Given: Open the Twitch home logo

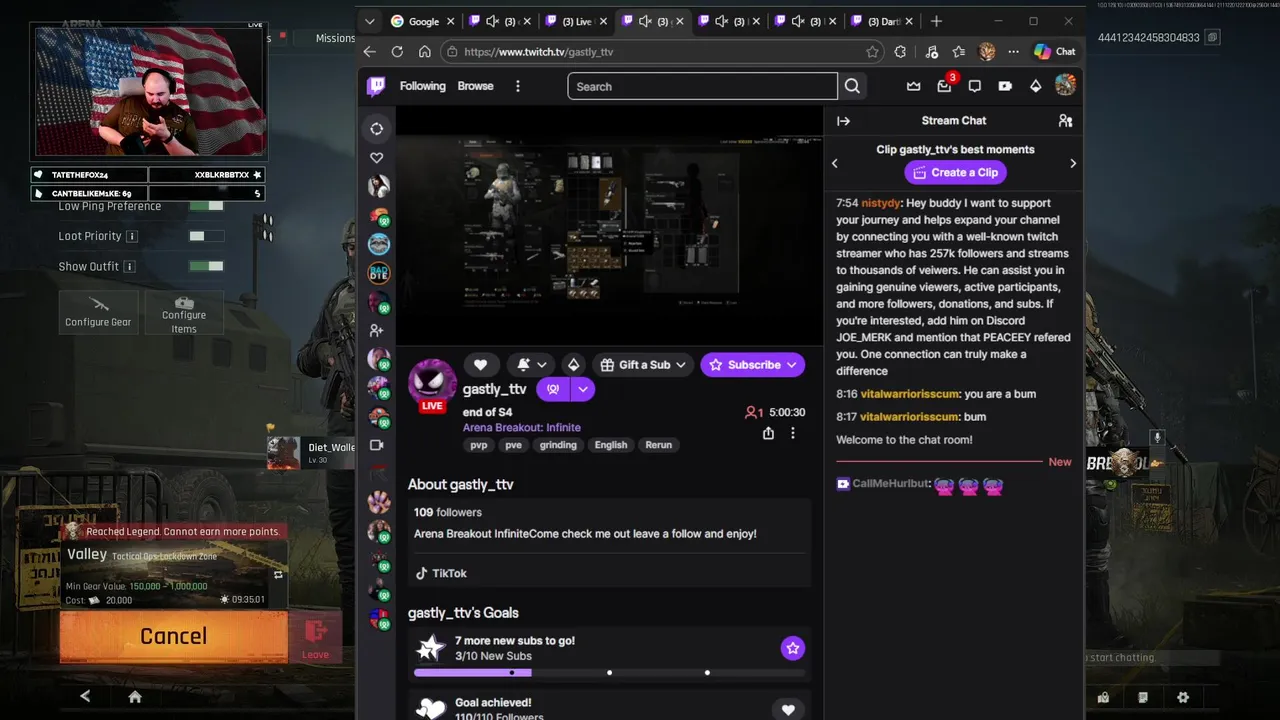Looking at the screenshot, I should tap(376, 86).
